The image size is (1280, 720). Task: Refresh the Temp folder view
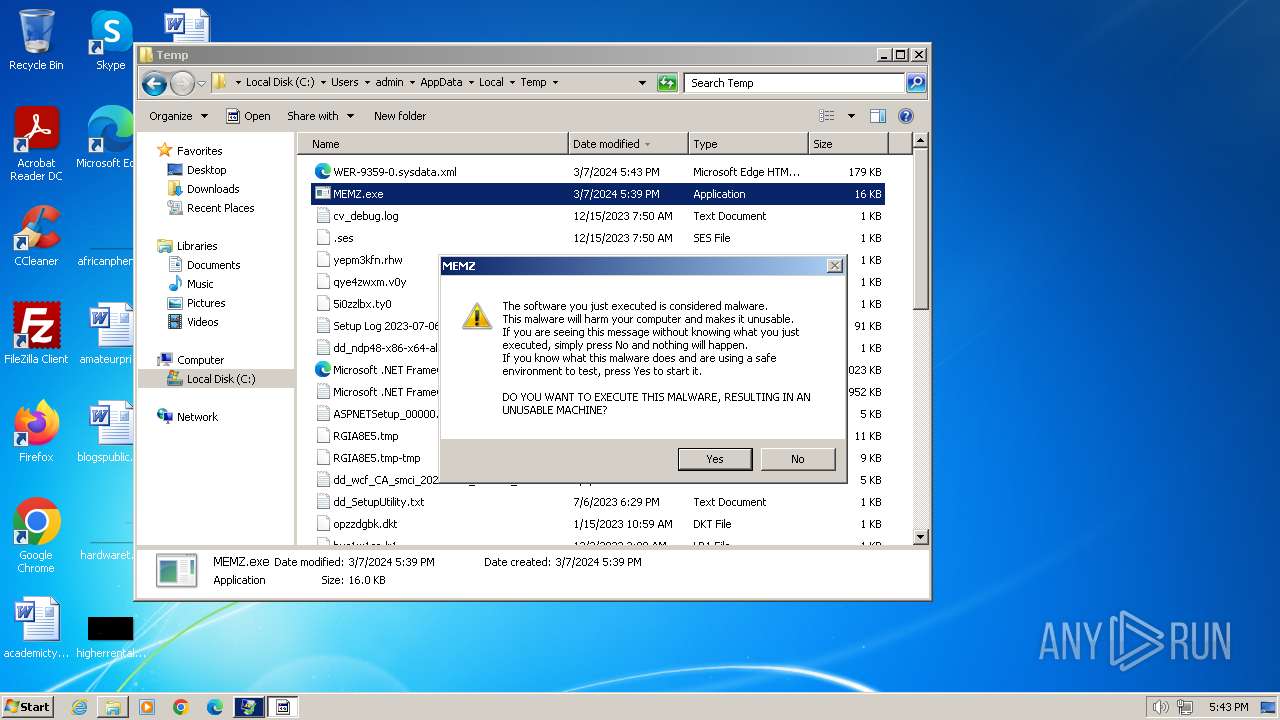coord(667,83)
